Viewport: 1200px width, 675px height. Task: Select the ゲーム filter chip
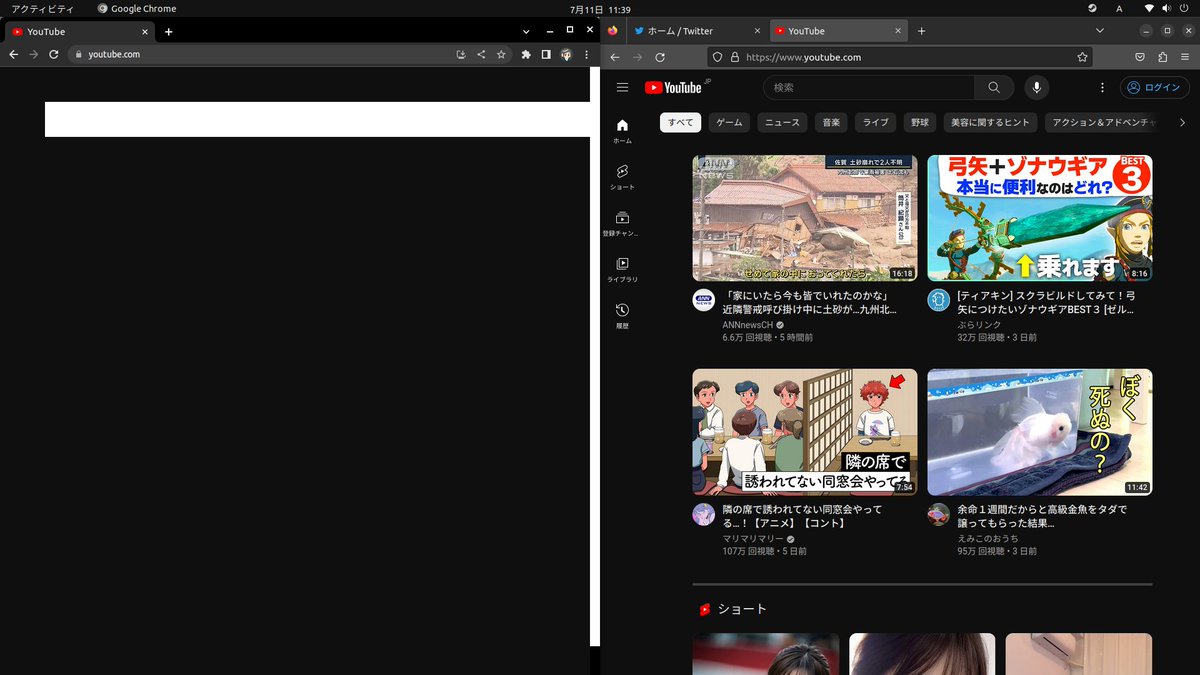729,122
